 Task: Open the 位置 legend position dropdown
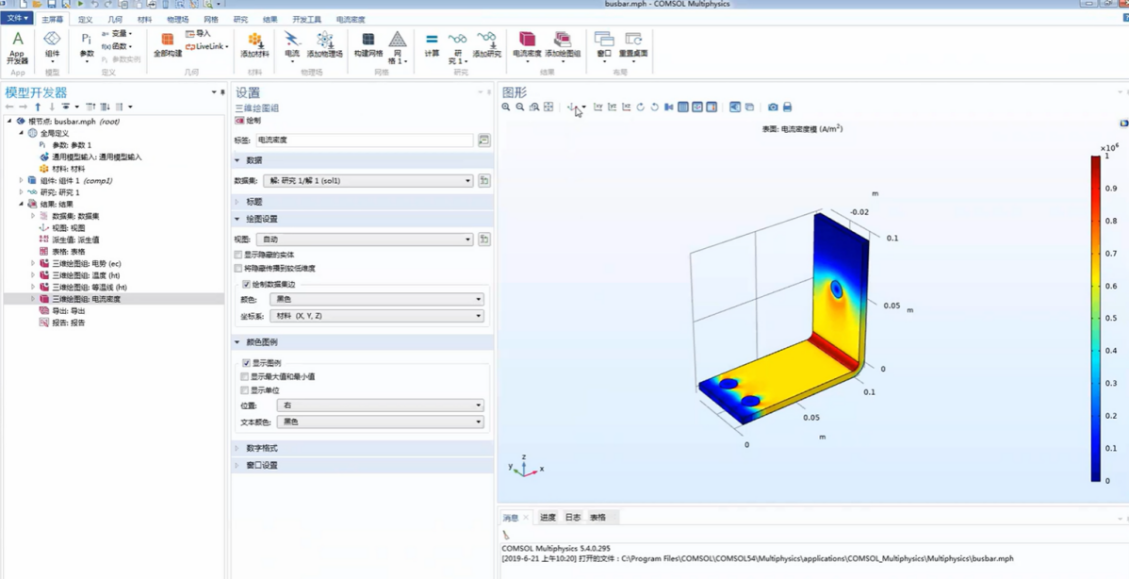(380, 406)
